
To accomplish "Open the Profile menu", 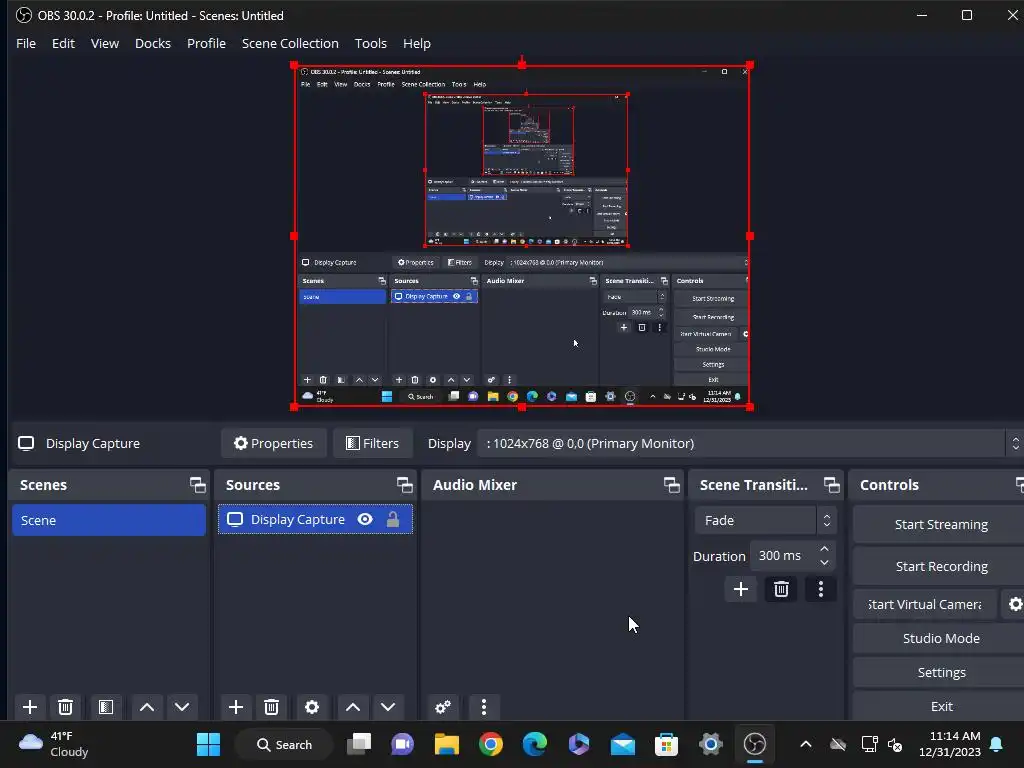I will coord(206,43).
